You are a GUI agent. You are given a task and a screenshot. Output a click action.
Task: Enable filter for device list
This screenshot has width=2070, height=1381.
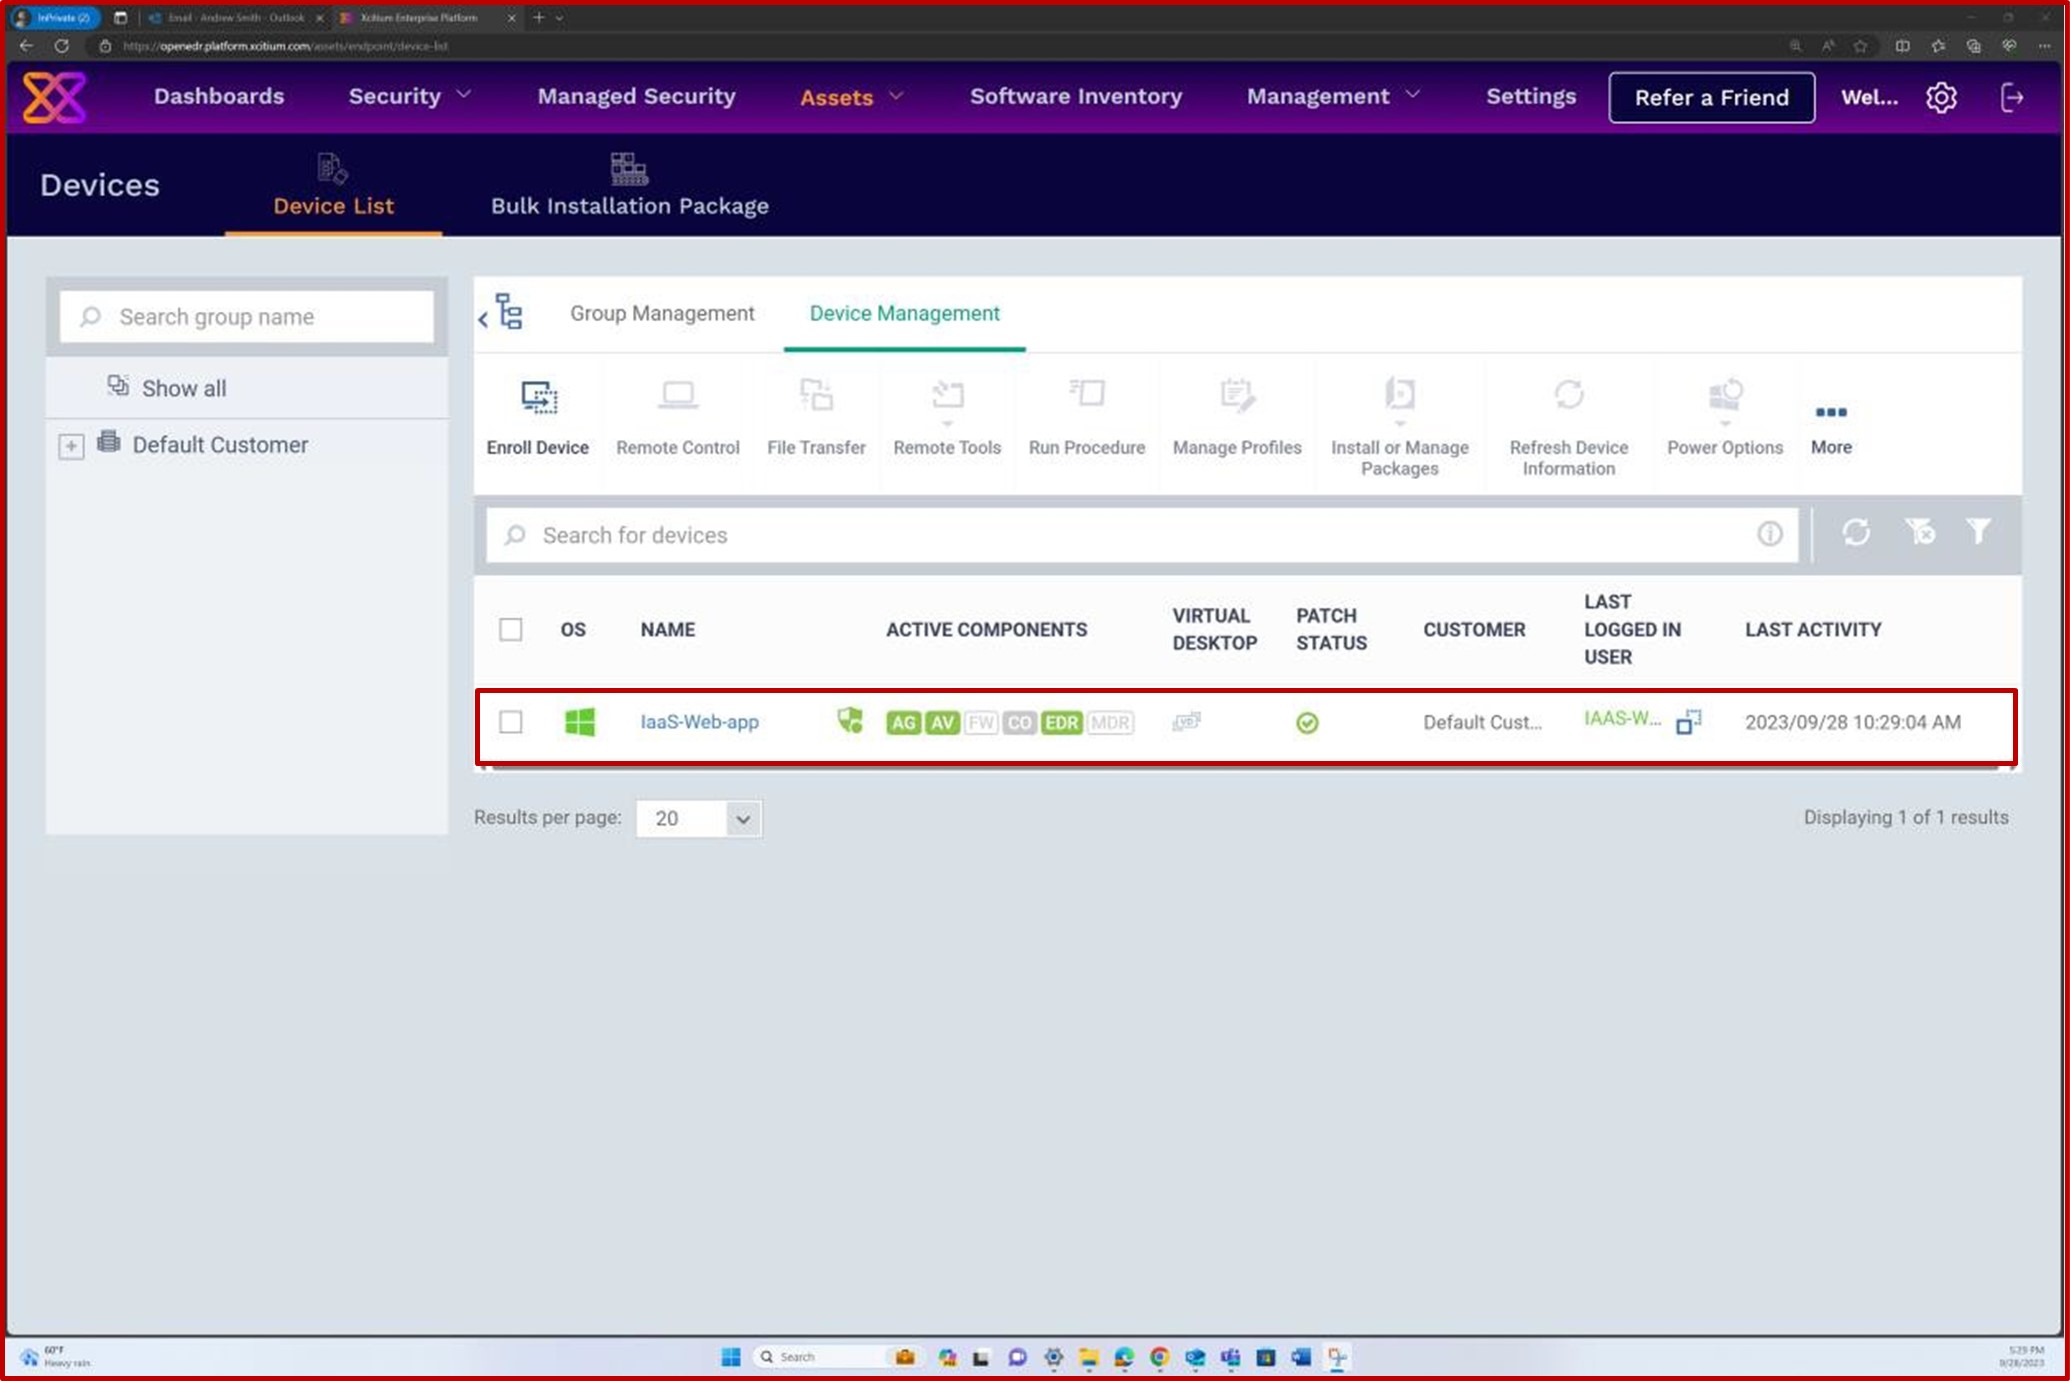(1979, 533)
